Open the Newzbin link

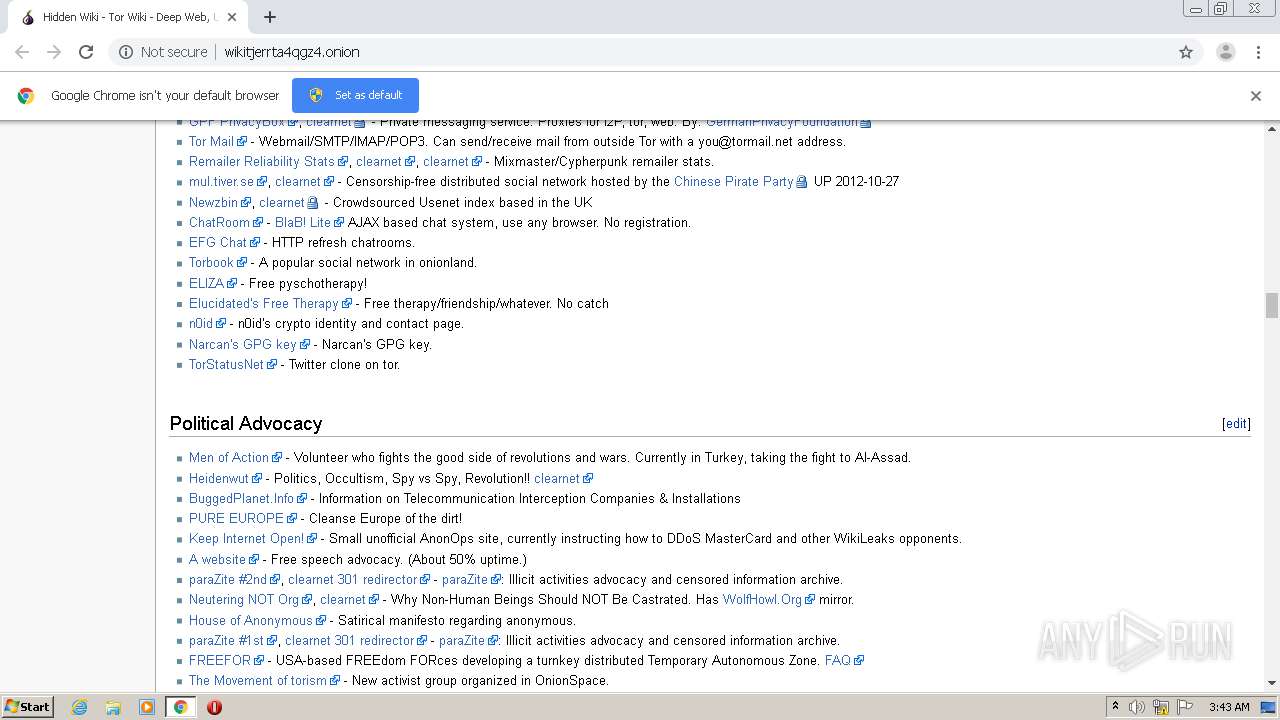(213, 202)
